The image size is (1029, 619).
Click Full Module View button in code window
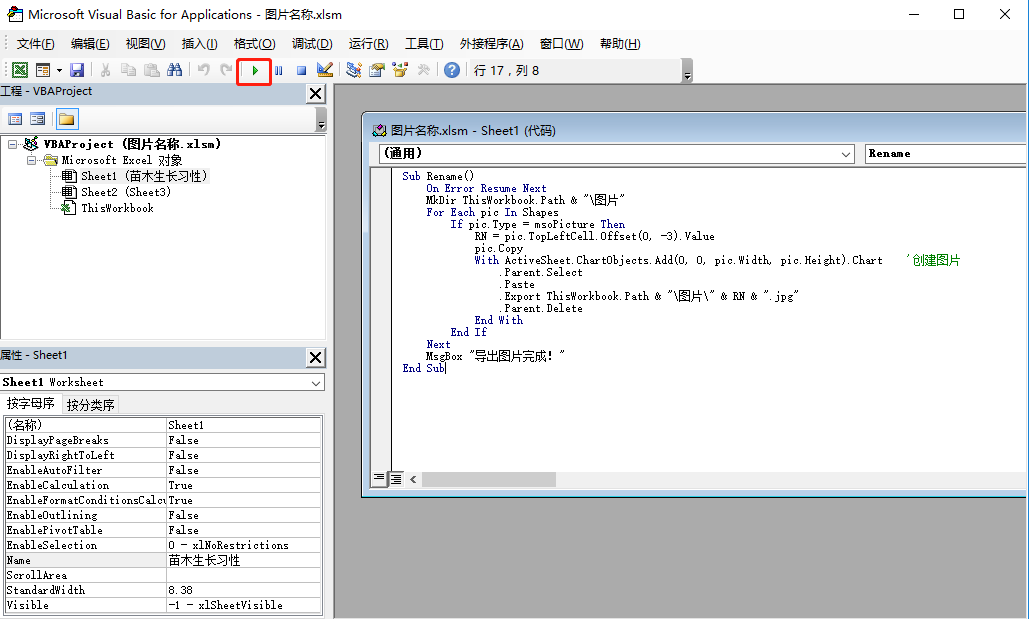coord(396,479)
